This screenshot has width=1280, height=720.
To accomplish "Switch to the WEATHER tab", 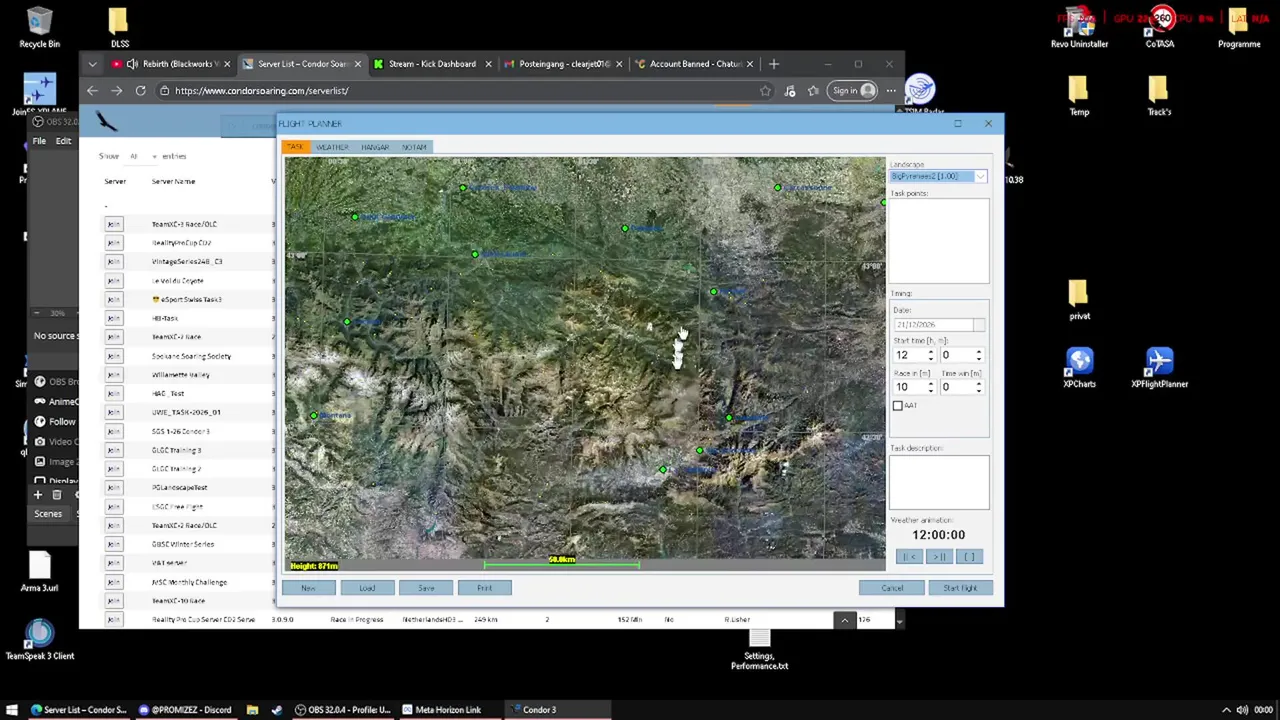I will coord(332,147).
